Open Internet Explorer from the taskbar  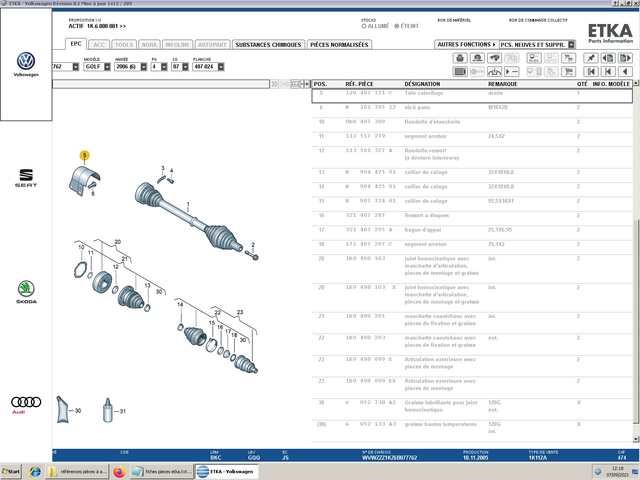35,471
